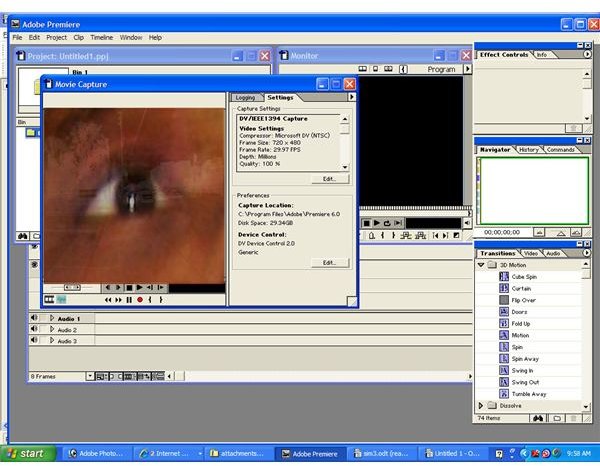Switch Monitor to dual view

(362, 69)
